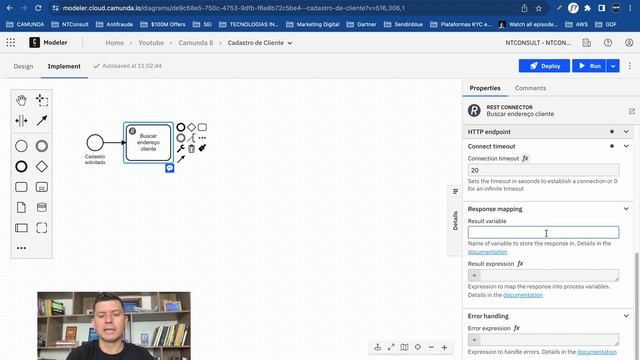Screen dimensions: 640x360
Task: Create an end event from palette
Action: coord(21,167)
